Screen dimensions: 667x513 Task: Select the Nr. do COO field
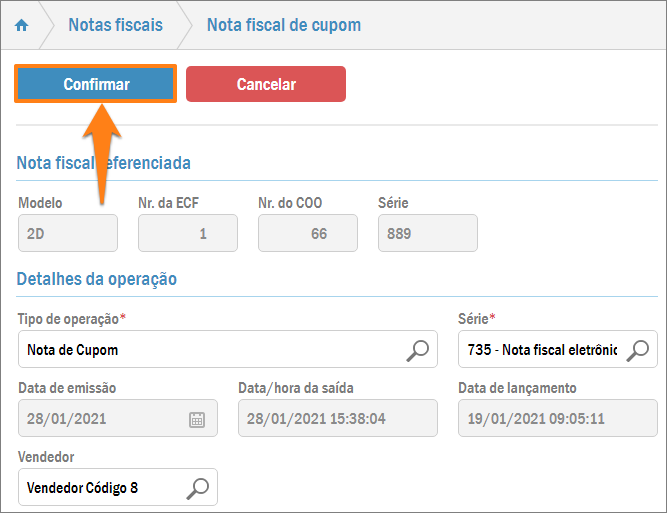pos(307,233)
